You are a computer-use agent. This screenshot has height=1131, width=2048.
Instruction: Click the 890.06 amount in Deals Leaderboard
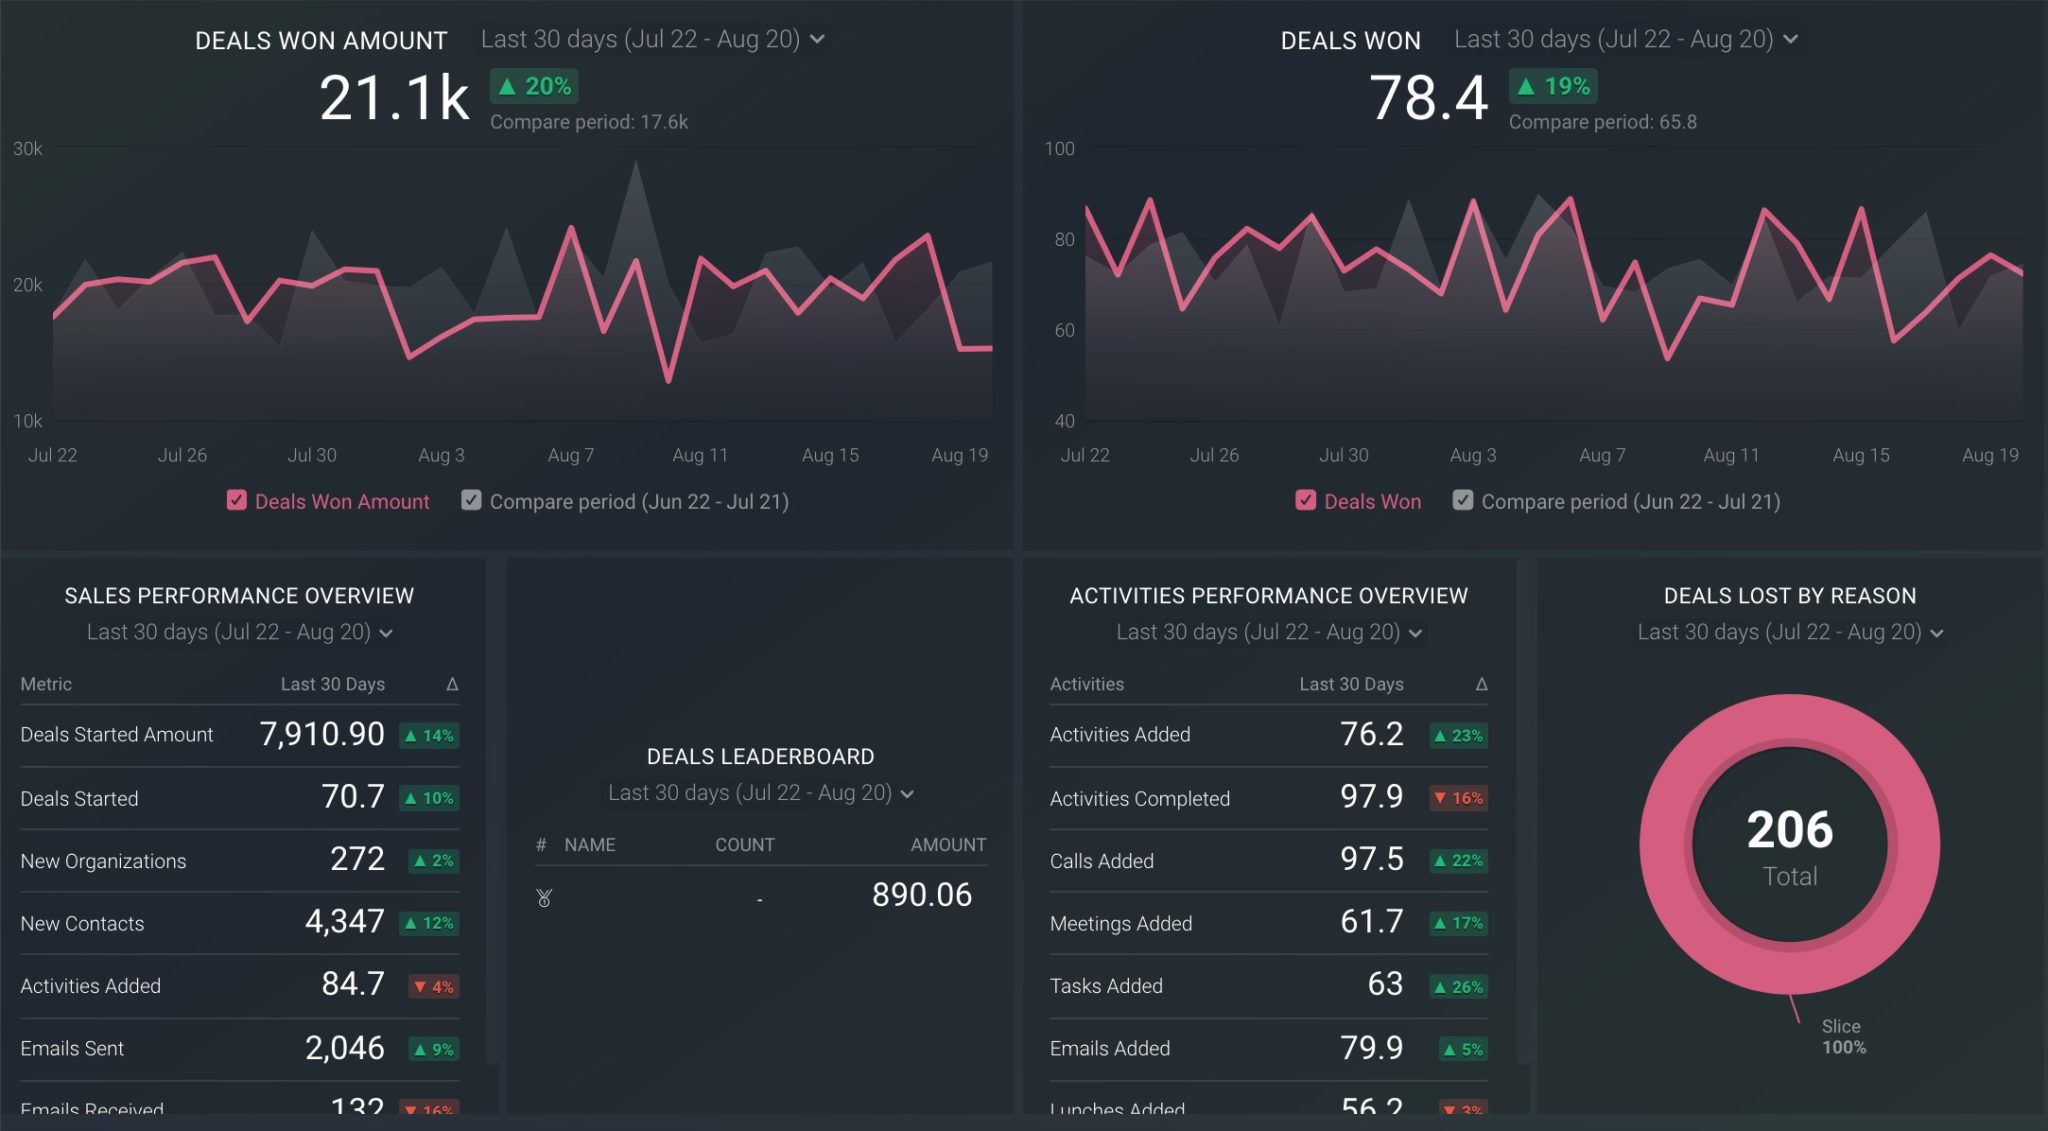[921, 895]
